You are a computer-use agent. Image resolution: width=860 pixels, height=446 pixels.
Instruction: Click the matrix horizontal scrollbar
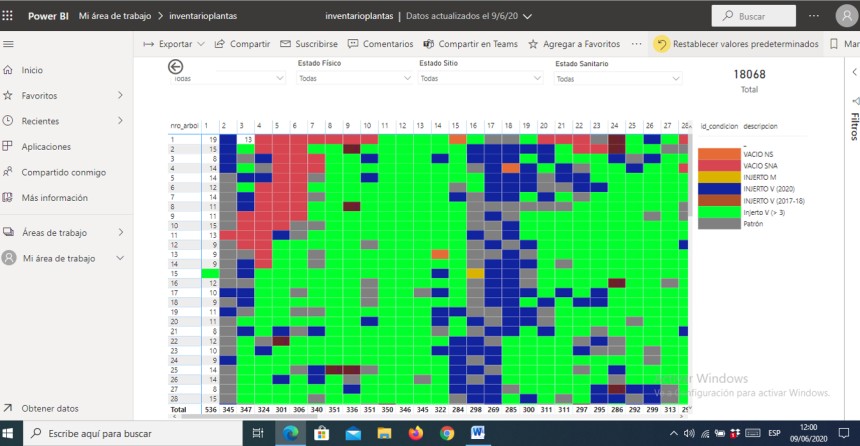tap(250, 416)
